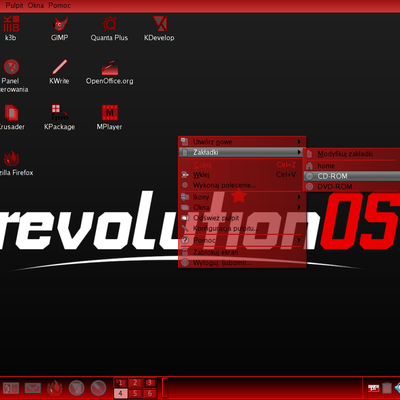Switch to virtual desktop 2

[135, 383]
